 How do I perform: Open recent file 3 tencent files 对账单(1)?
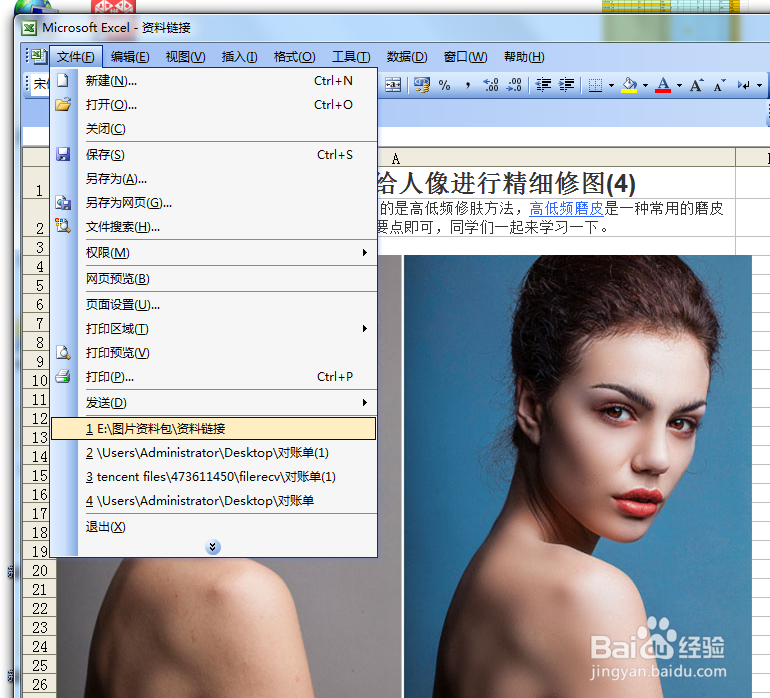click(x=214, y=476)
